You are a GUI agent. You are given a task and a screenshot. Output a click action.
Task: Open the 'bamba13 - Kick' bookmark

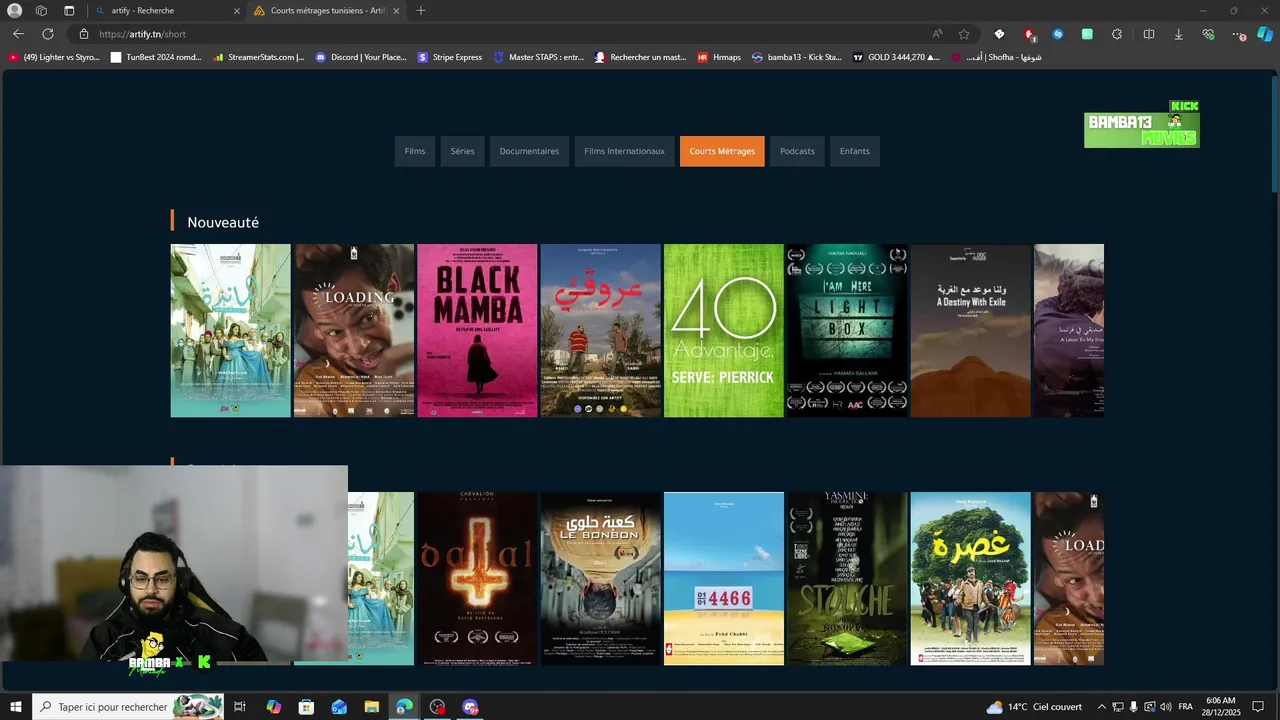pyautogui.click(x=798, y=57)
